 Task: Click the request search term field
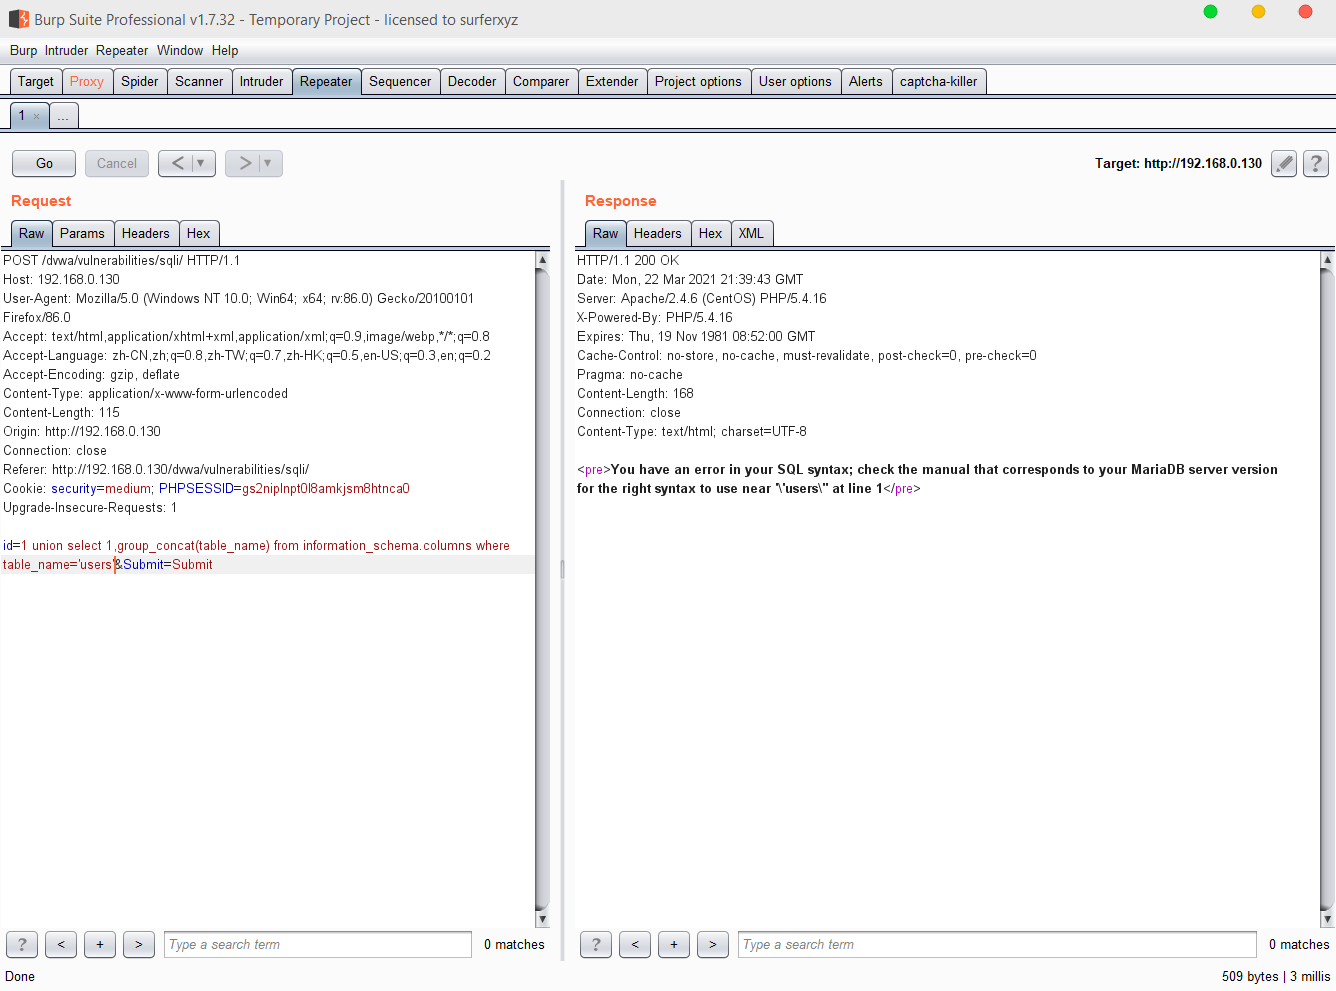318,944
